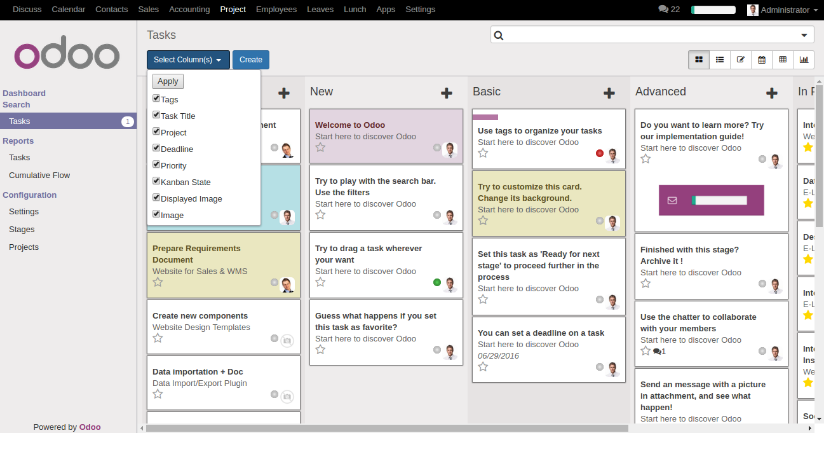This screenshot has height=467, width=824.
Task: Go to Employees menu
Action: coord(276,9)
